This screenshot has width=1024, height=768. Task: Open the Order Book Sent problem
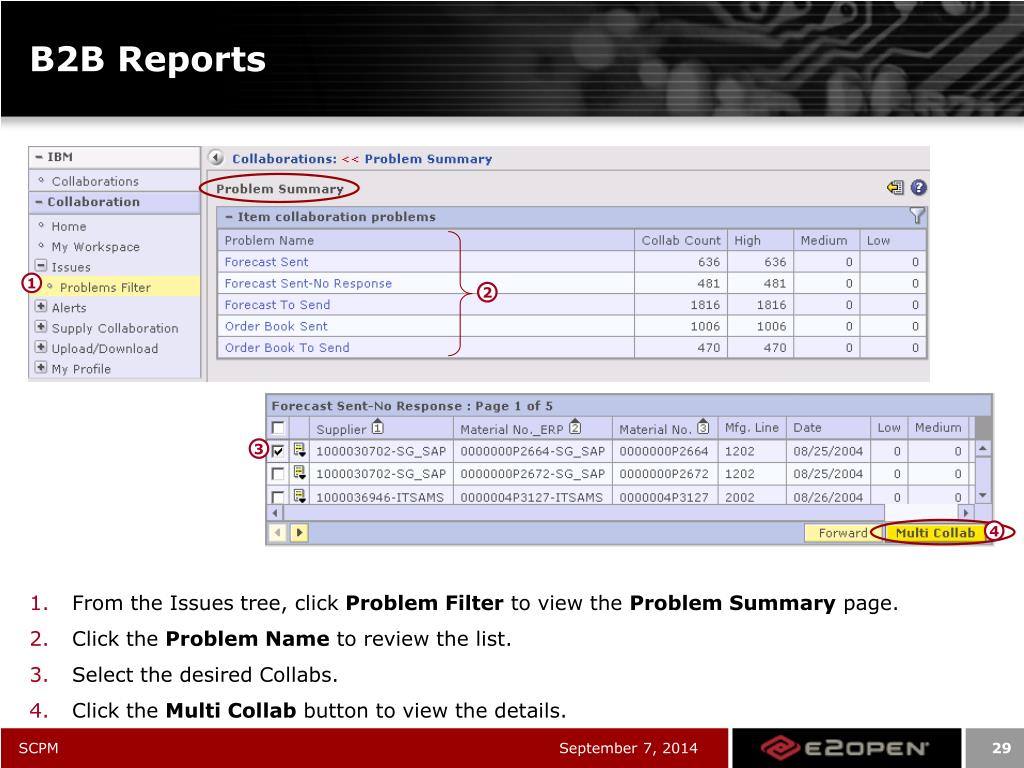click(x=276, y=327)
